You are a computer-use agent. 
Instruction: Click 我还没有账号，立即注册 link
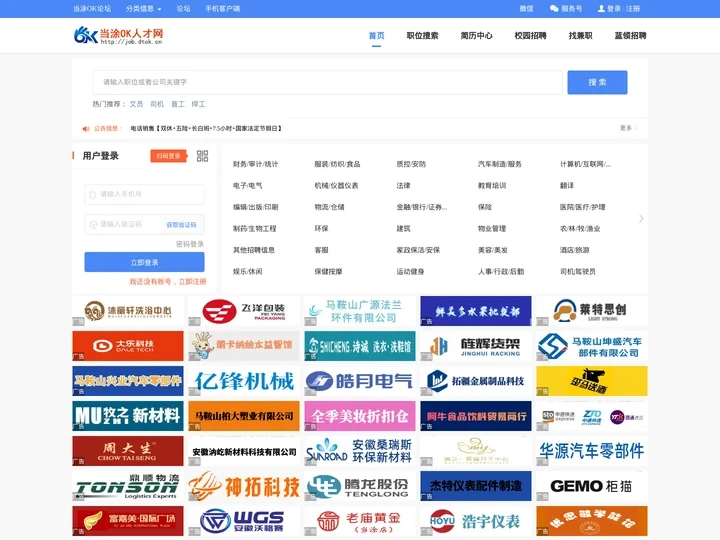coord(168,281)
